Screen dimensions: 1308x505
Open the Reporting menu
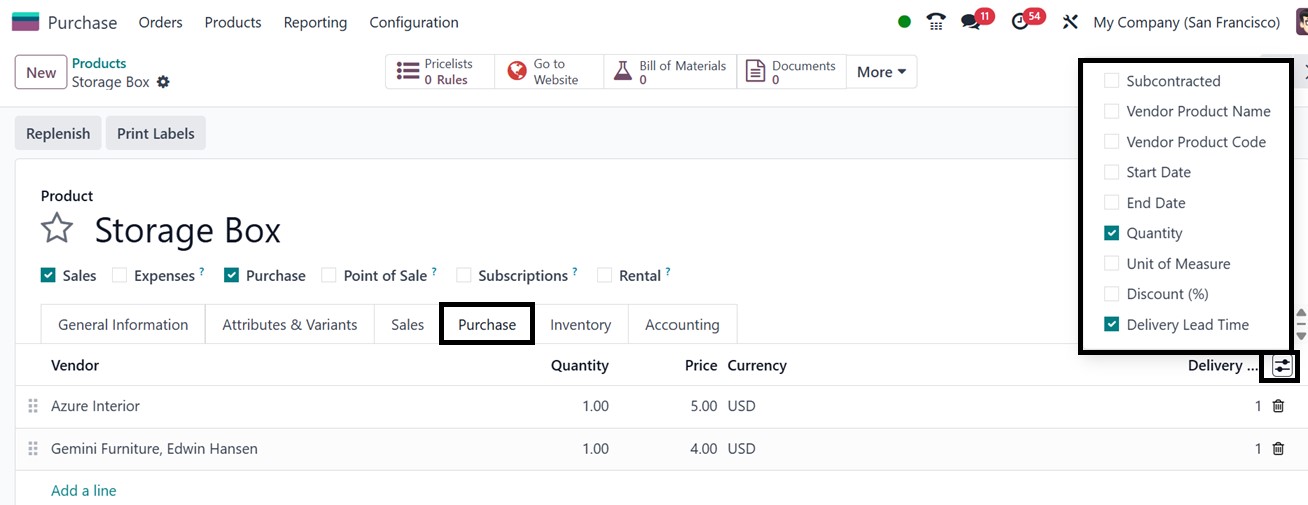pos(315,22)
